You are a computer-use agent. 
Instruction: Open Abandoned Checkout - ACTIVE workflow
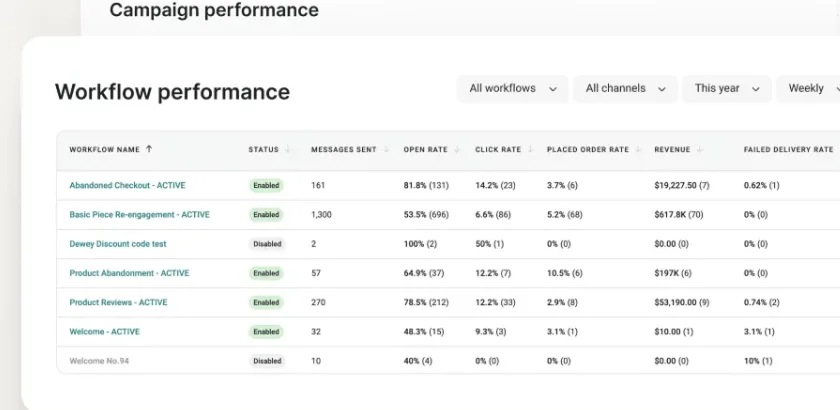(x=128, y=185)
